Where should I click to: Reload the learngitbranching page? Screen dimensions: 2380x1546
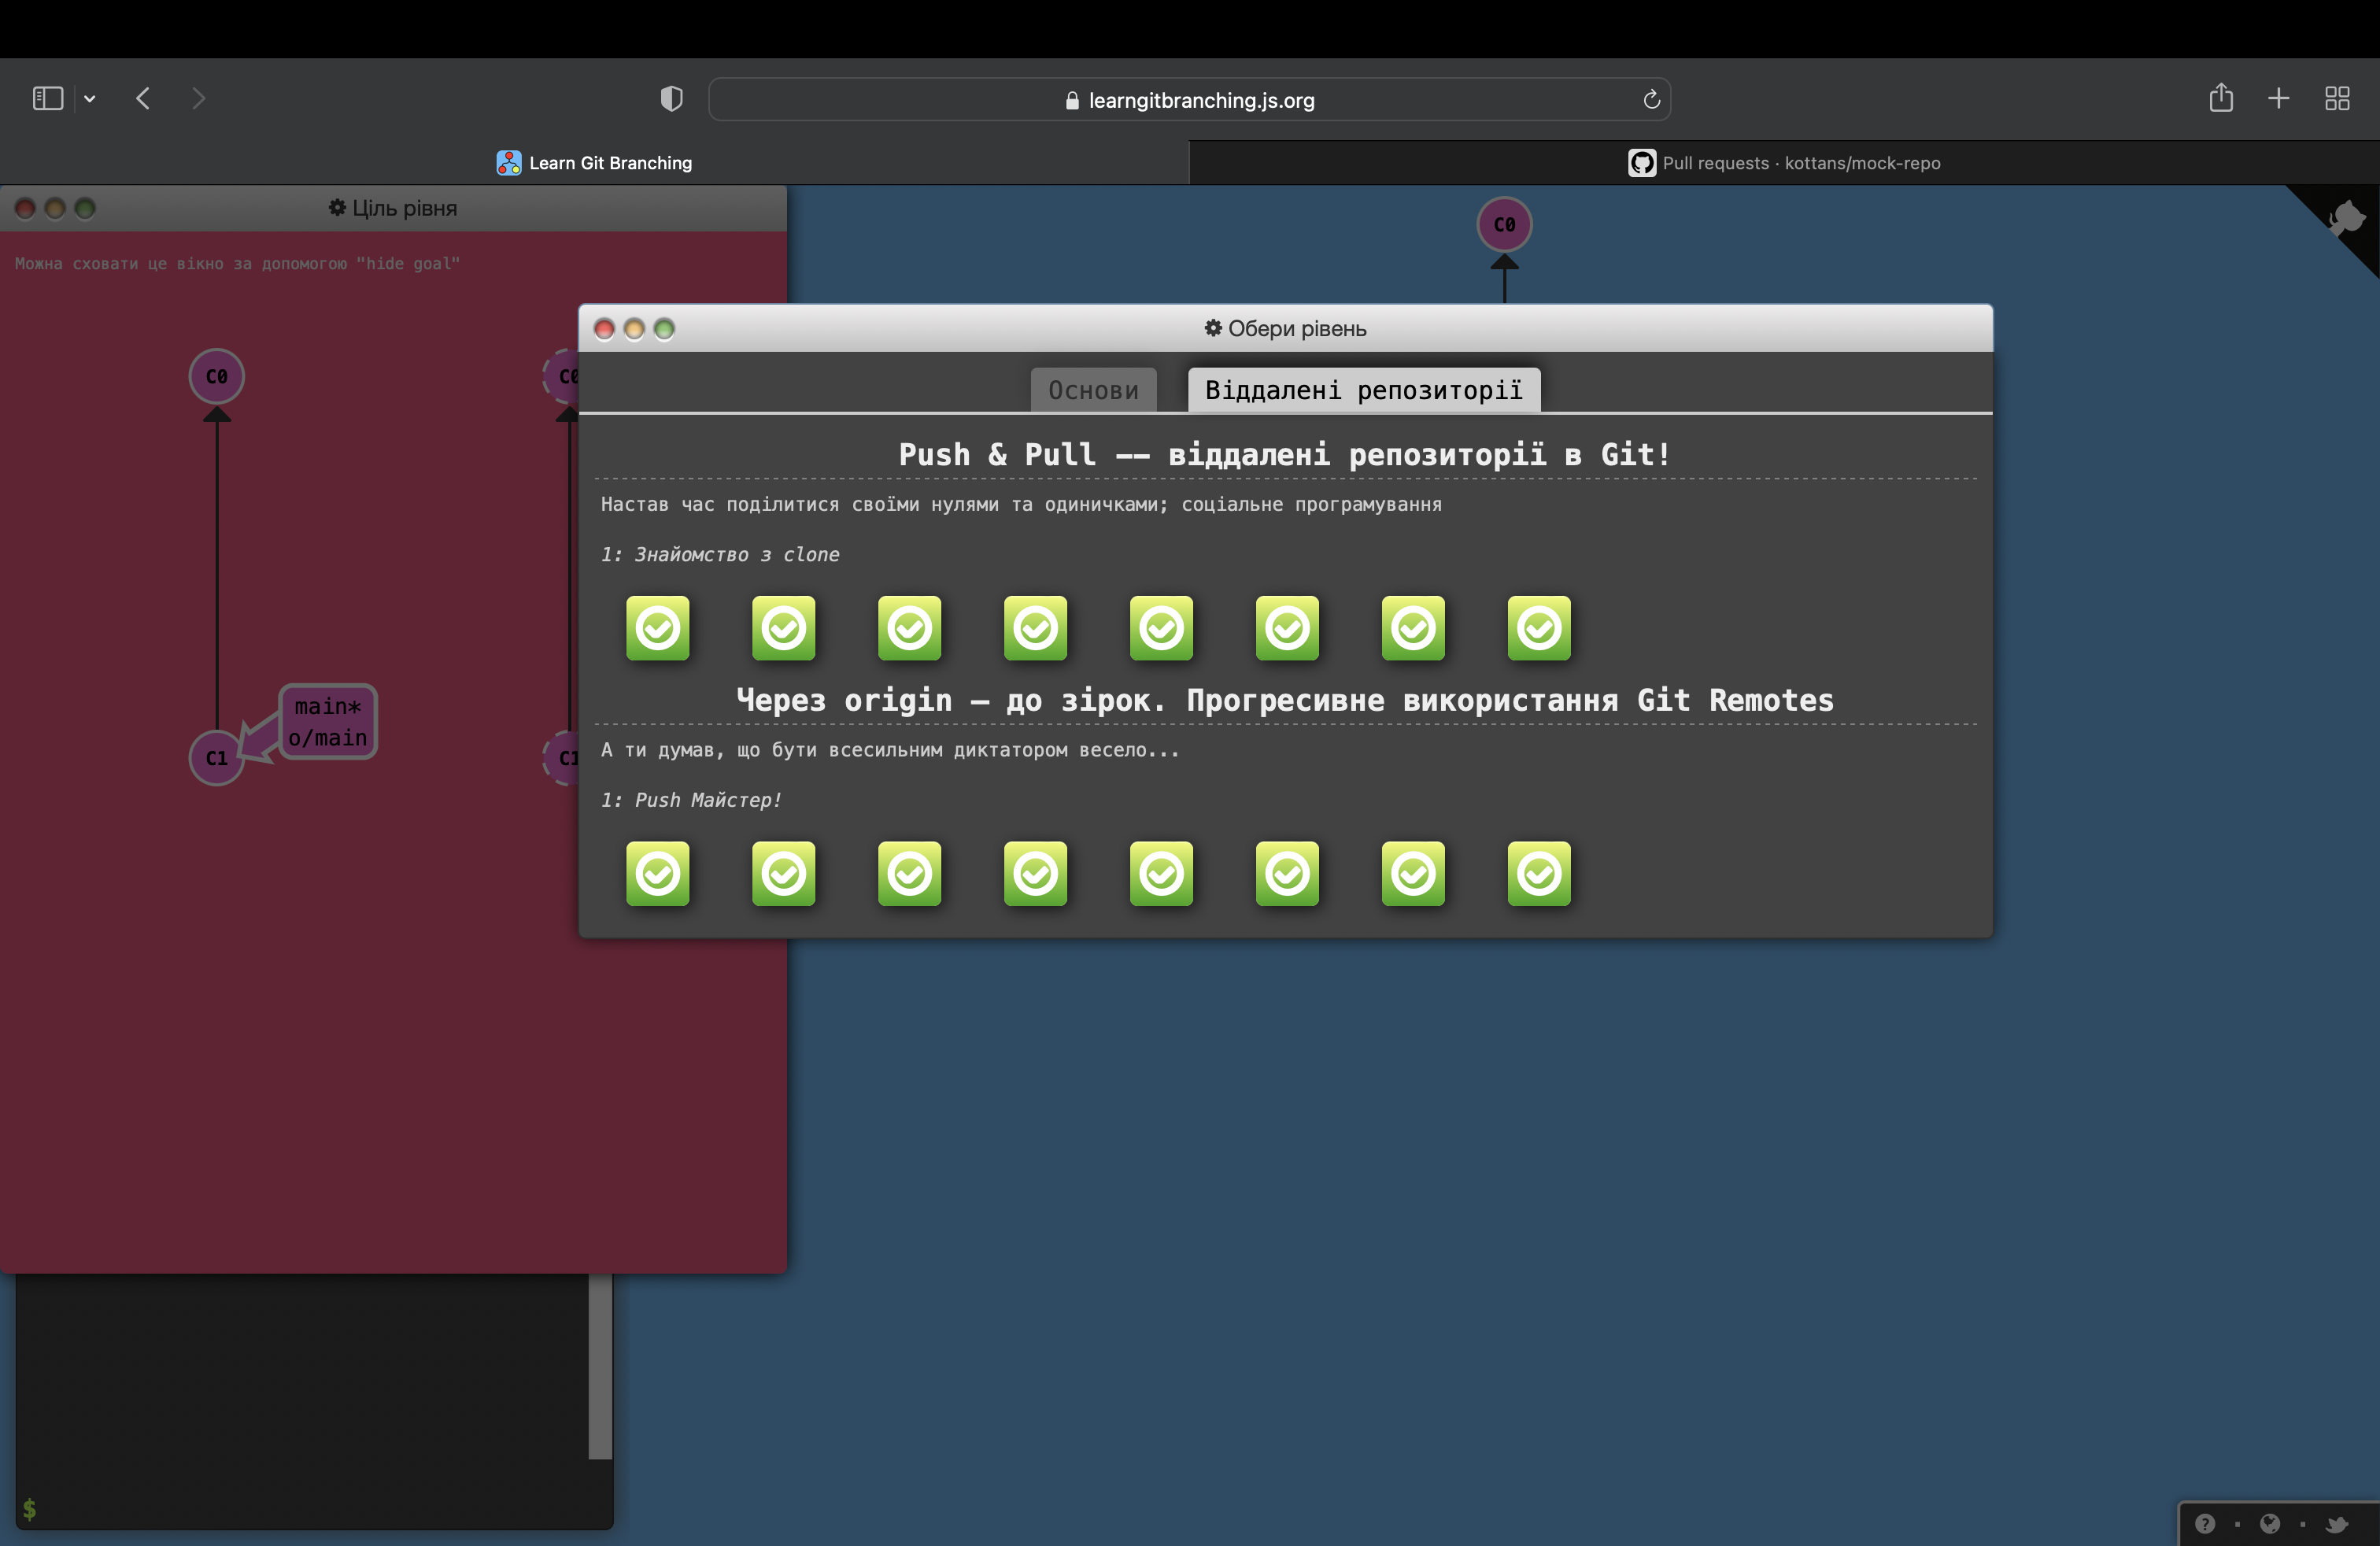[1651, 99]
